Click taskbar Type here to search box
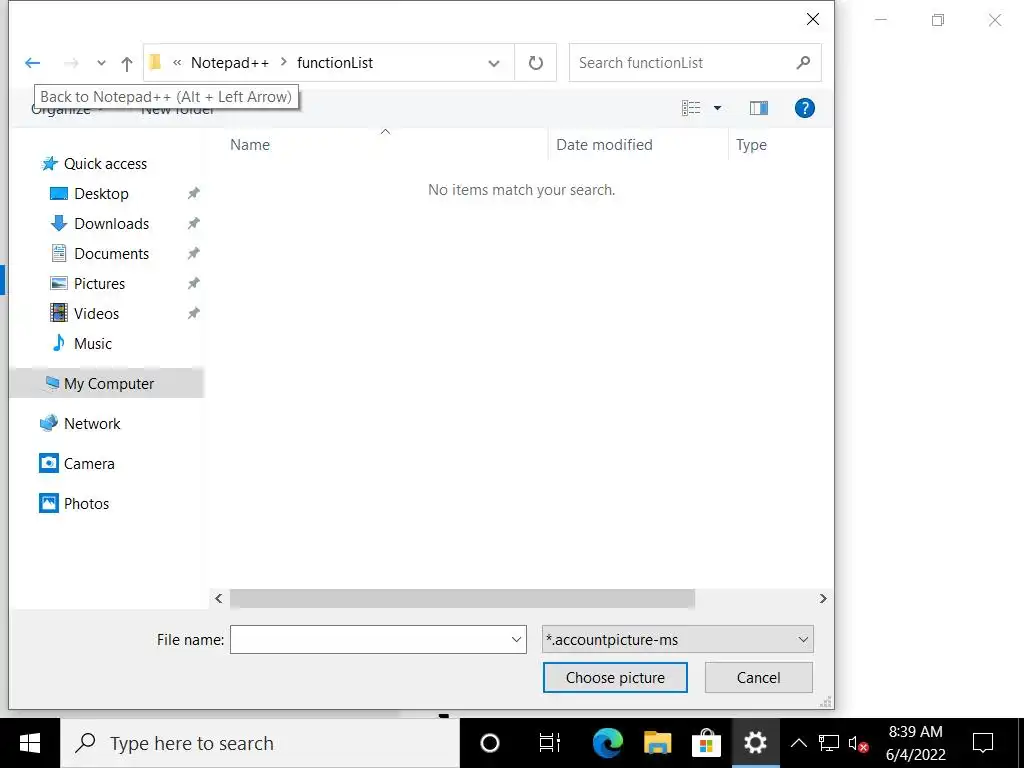Image resolution: width=1024 pixels, height=768 pixels. click(261, 743)
